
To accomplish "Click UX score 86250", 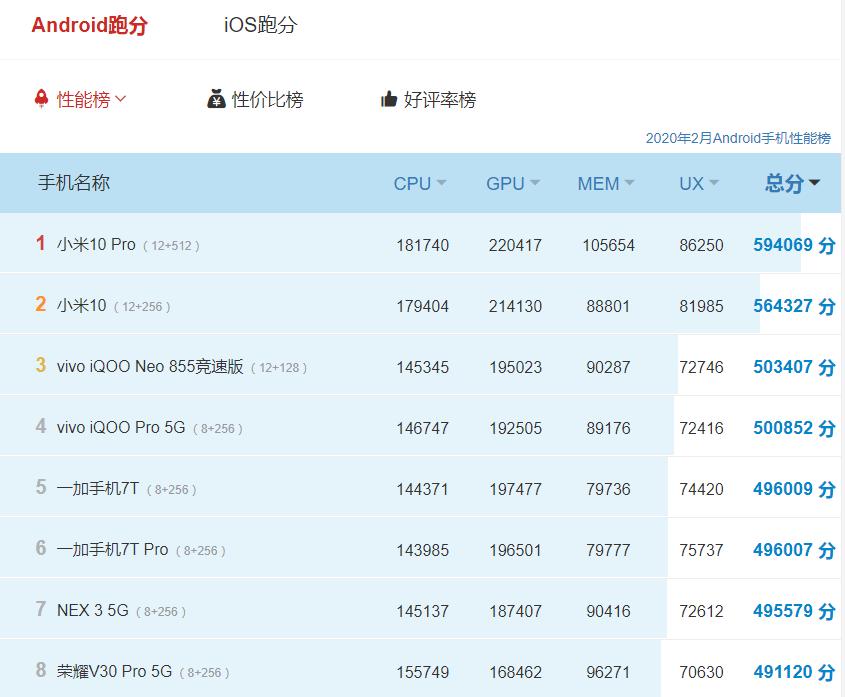I will click(701, 245).
